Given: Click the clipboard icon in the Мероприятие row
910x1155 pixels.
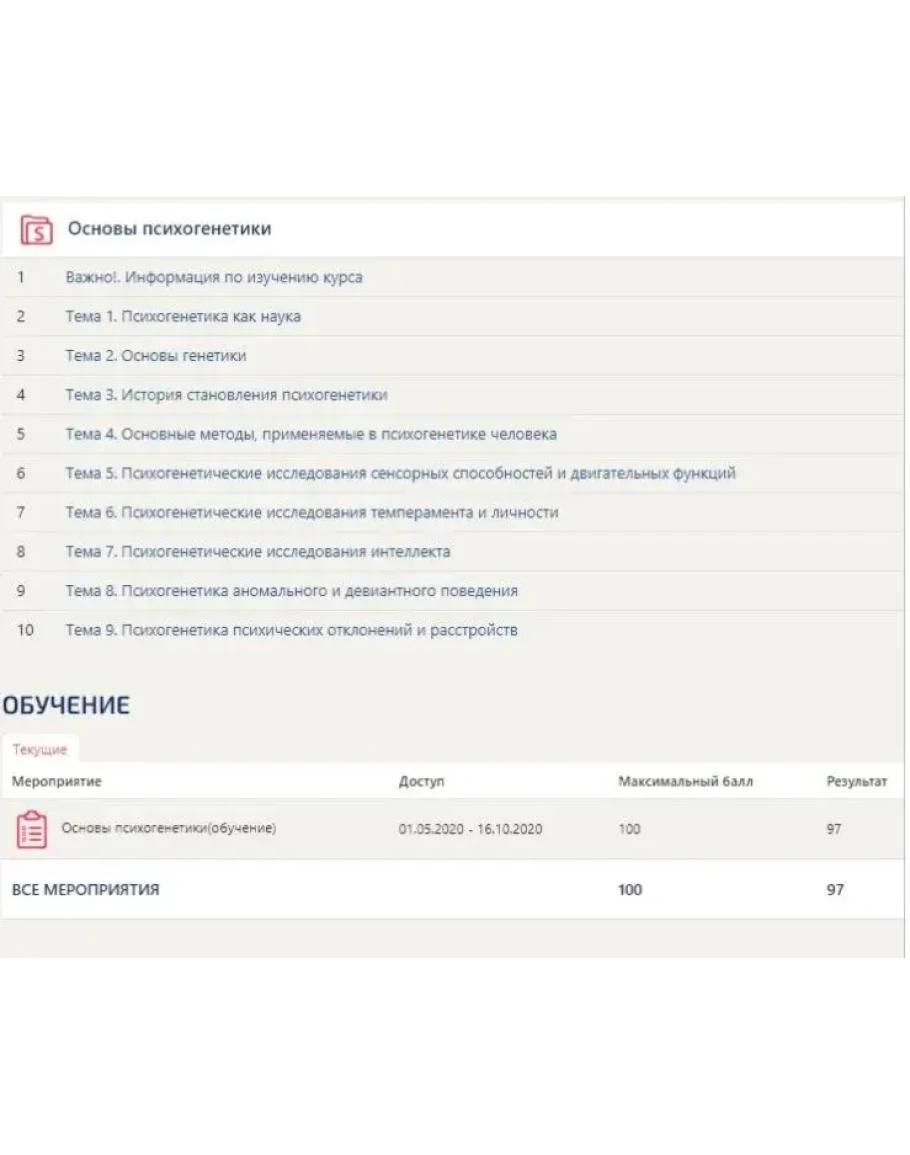Looking at the screenshot, I should coord(32,829).
